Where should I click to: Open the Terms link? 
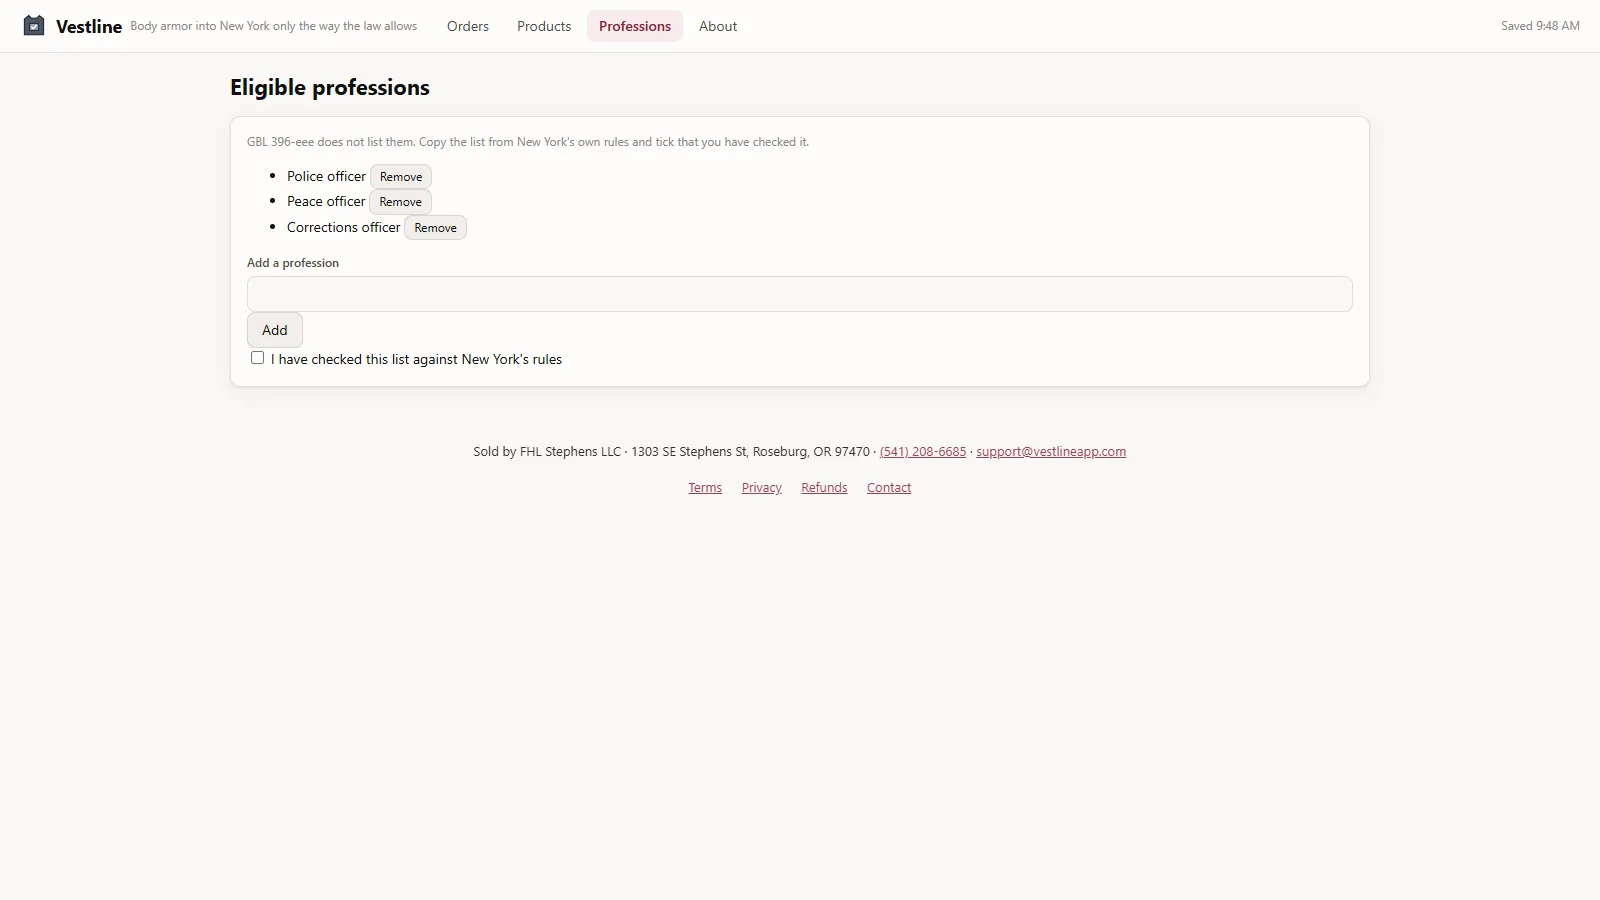click(705, 488)
